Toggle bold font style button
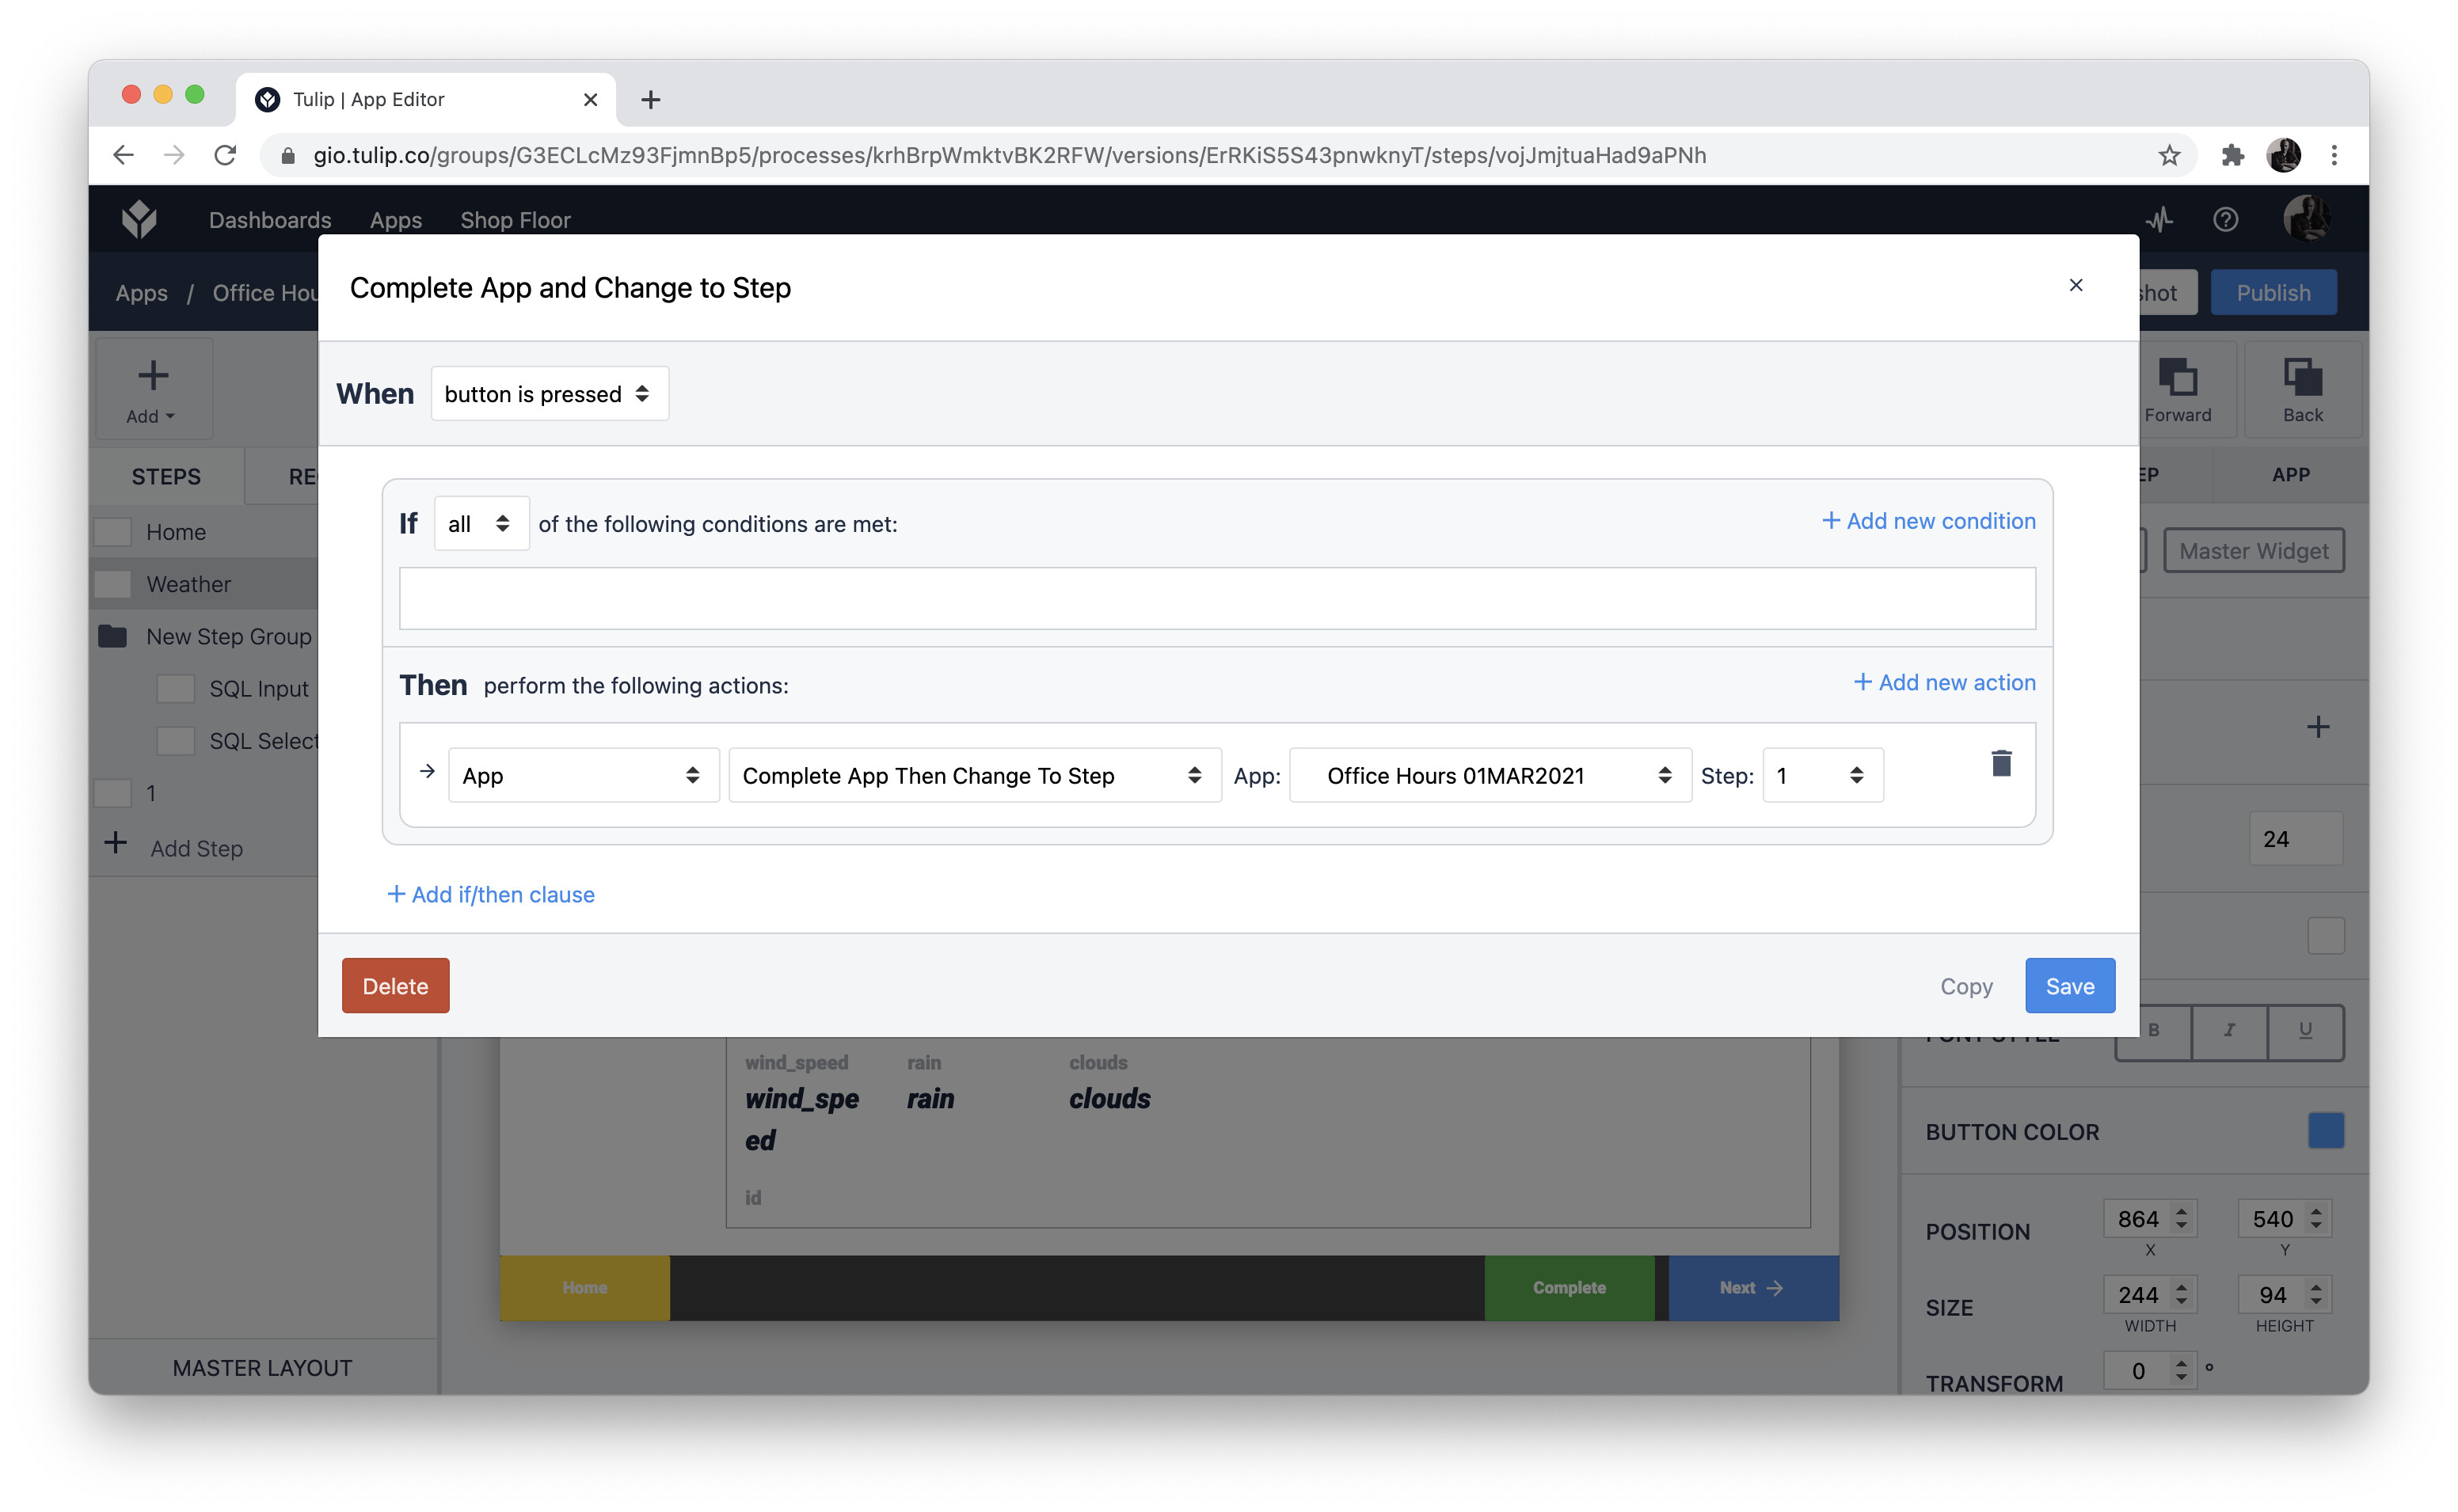This screenshot has height=1512, width=2458. [2153, 1031]
